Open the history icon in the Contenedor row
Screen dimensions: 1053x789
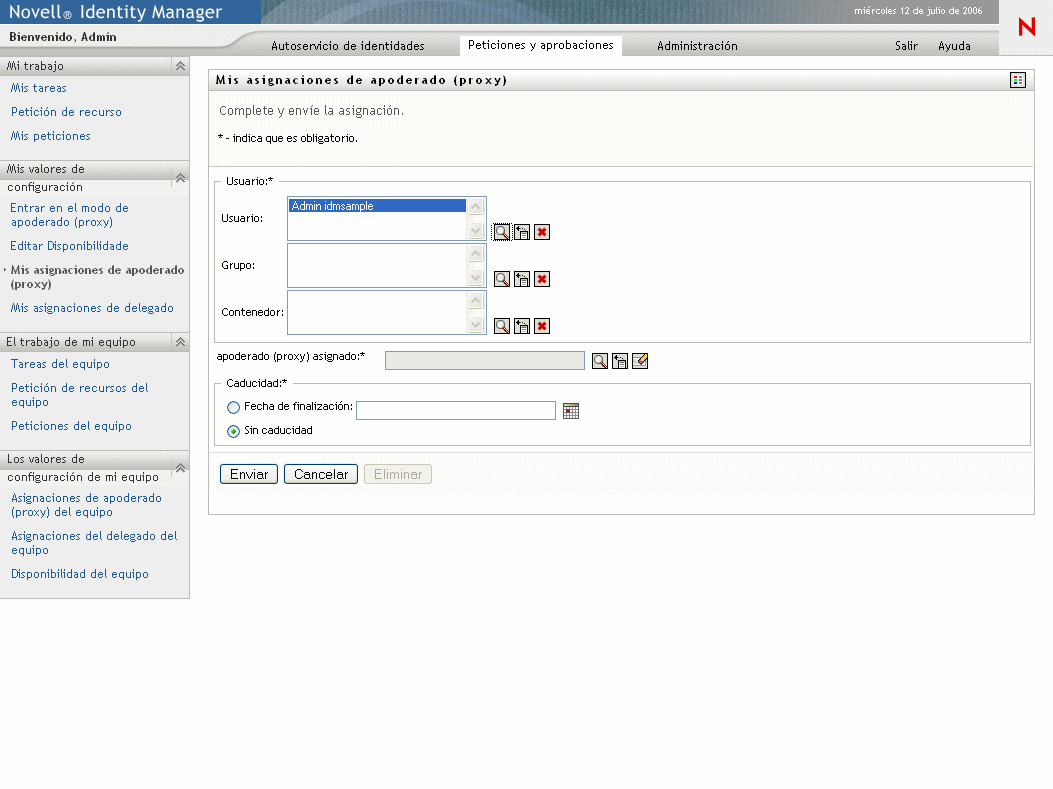click(x=522, y=326)
